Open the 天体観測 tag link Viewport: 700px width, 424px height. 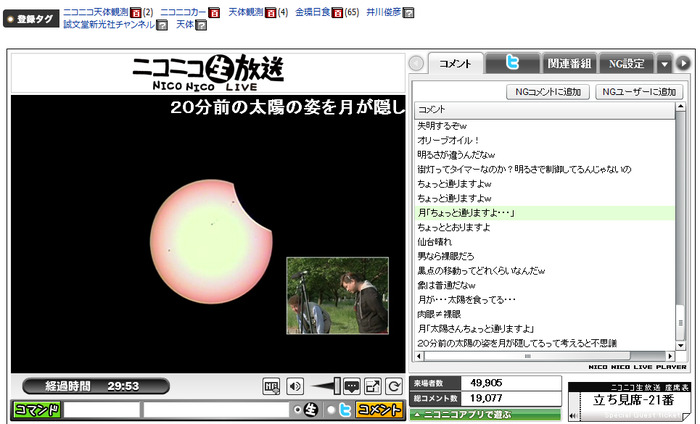(246, 12)
